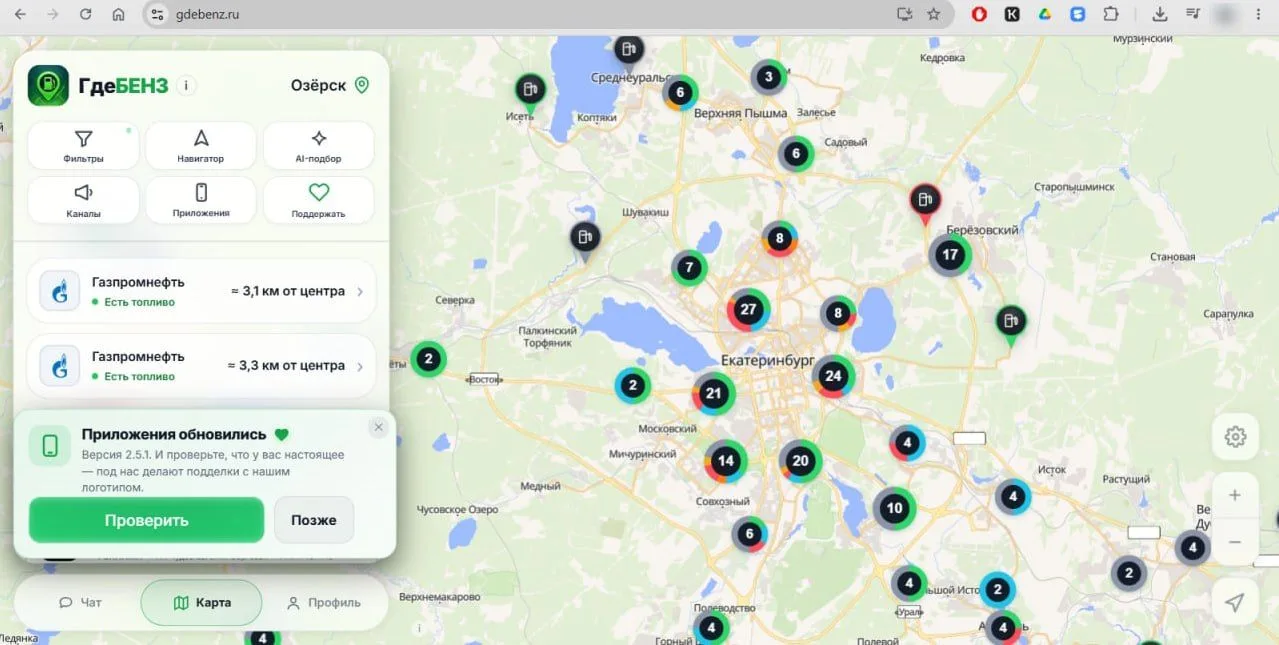Image resolution: width=1279 pixels, height=645 pixels.
Task: Open map settings gear button
Action: [x=1235, y=437]
